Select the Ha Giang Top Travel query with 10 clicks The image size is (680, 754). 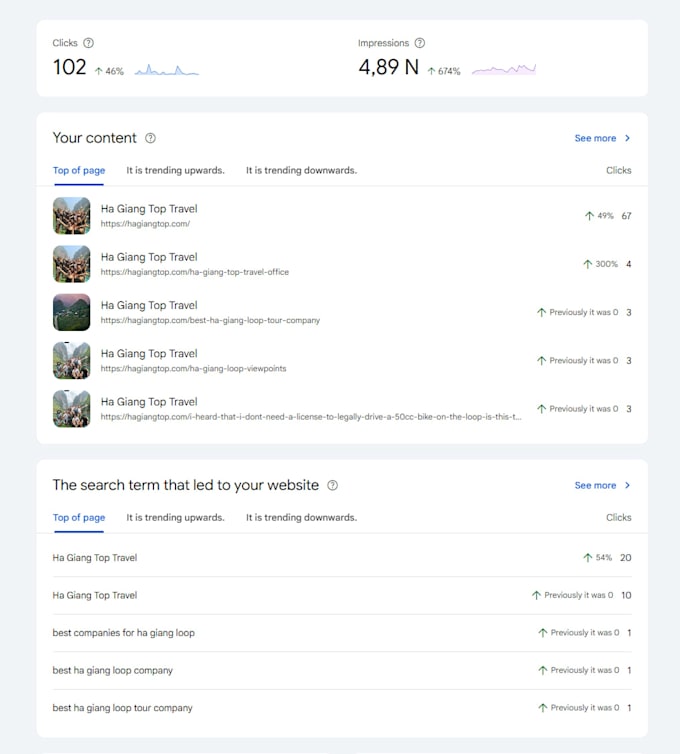[95, 595]
